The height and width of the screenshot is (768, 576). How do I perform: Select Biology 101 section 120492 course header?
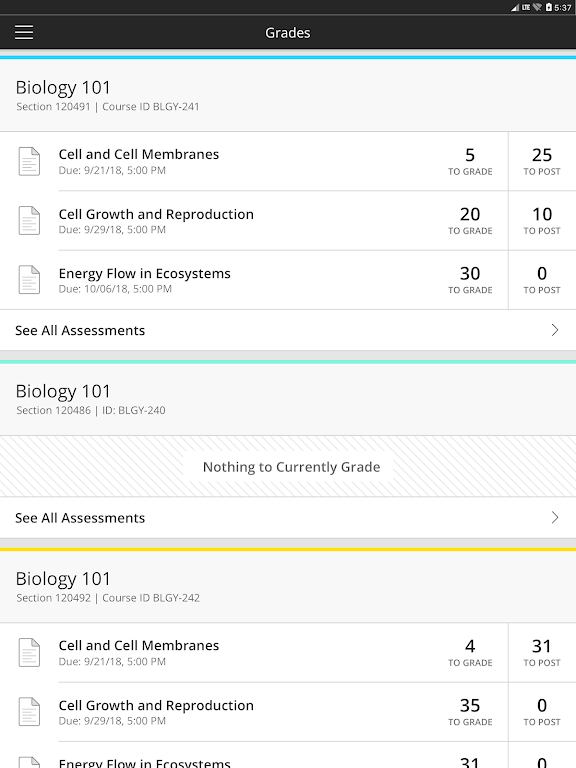click(x=288, y=587)
